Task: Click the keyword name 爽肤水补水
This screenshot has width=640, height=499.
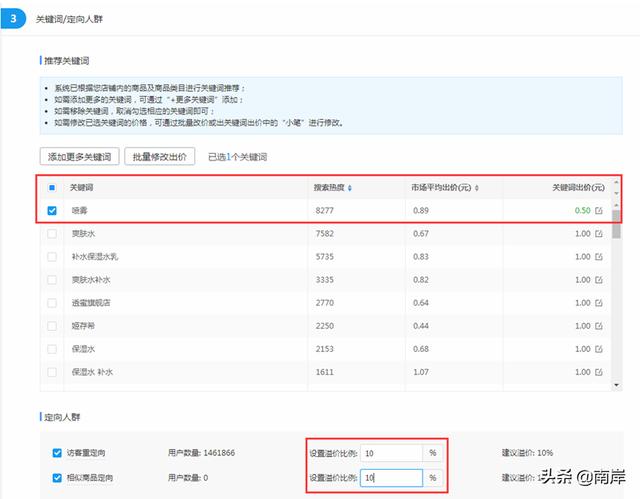Action: [91, 280]
